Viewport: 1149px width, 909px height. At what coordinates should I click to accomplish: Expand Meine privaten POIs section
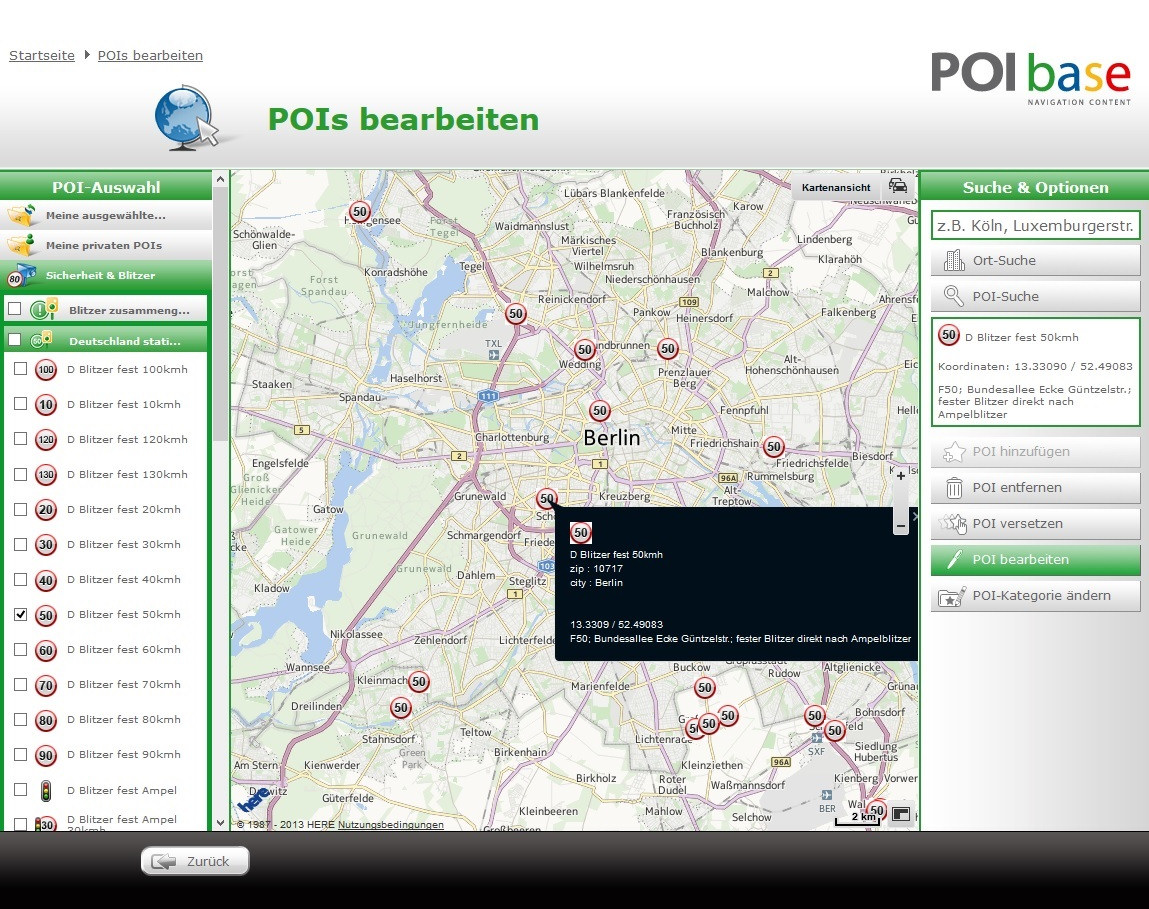106,245
